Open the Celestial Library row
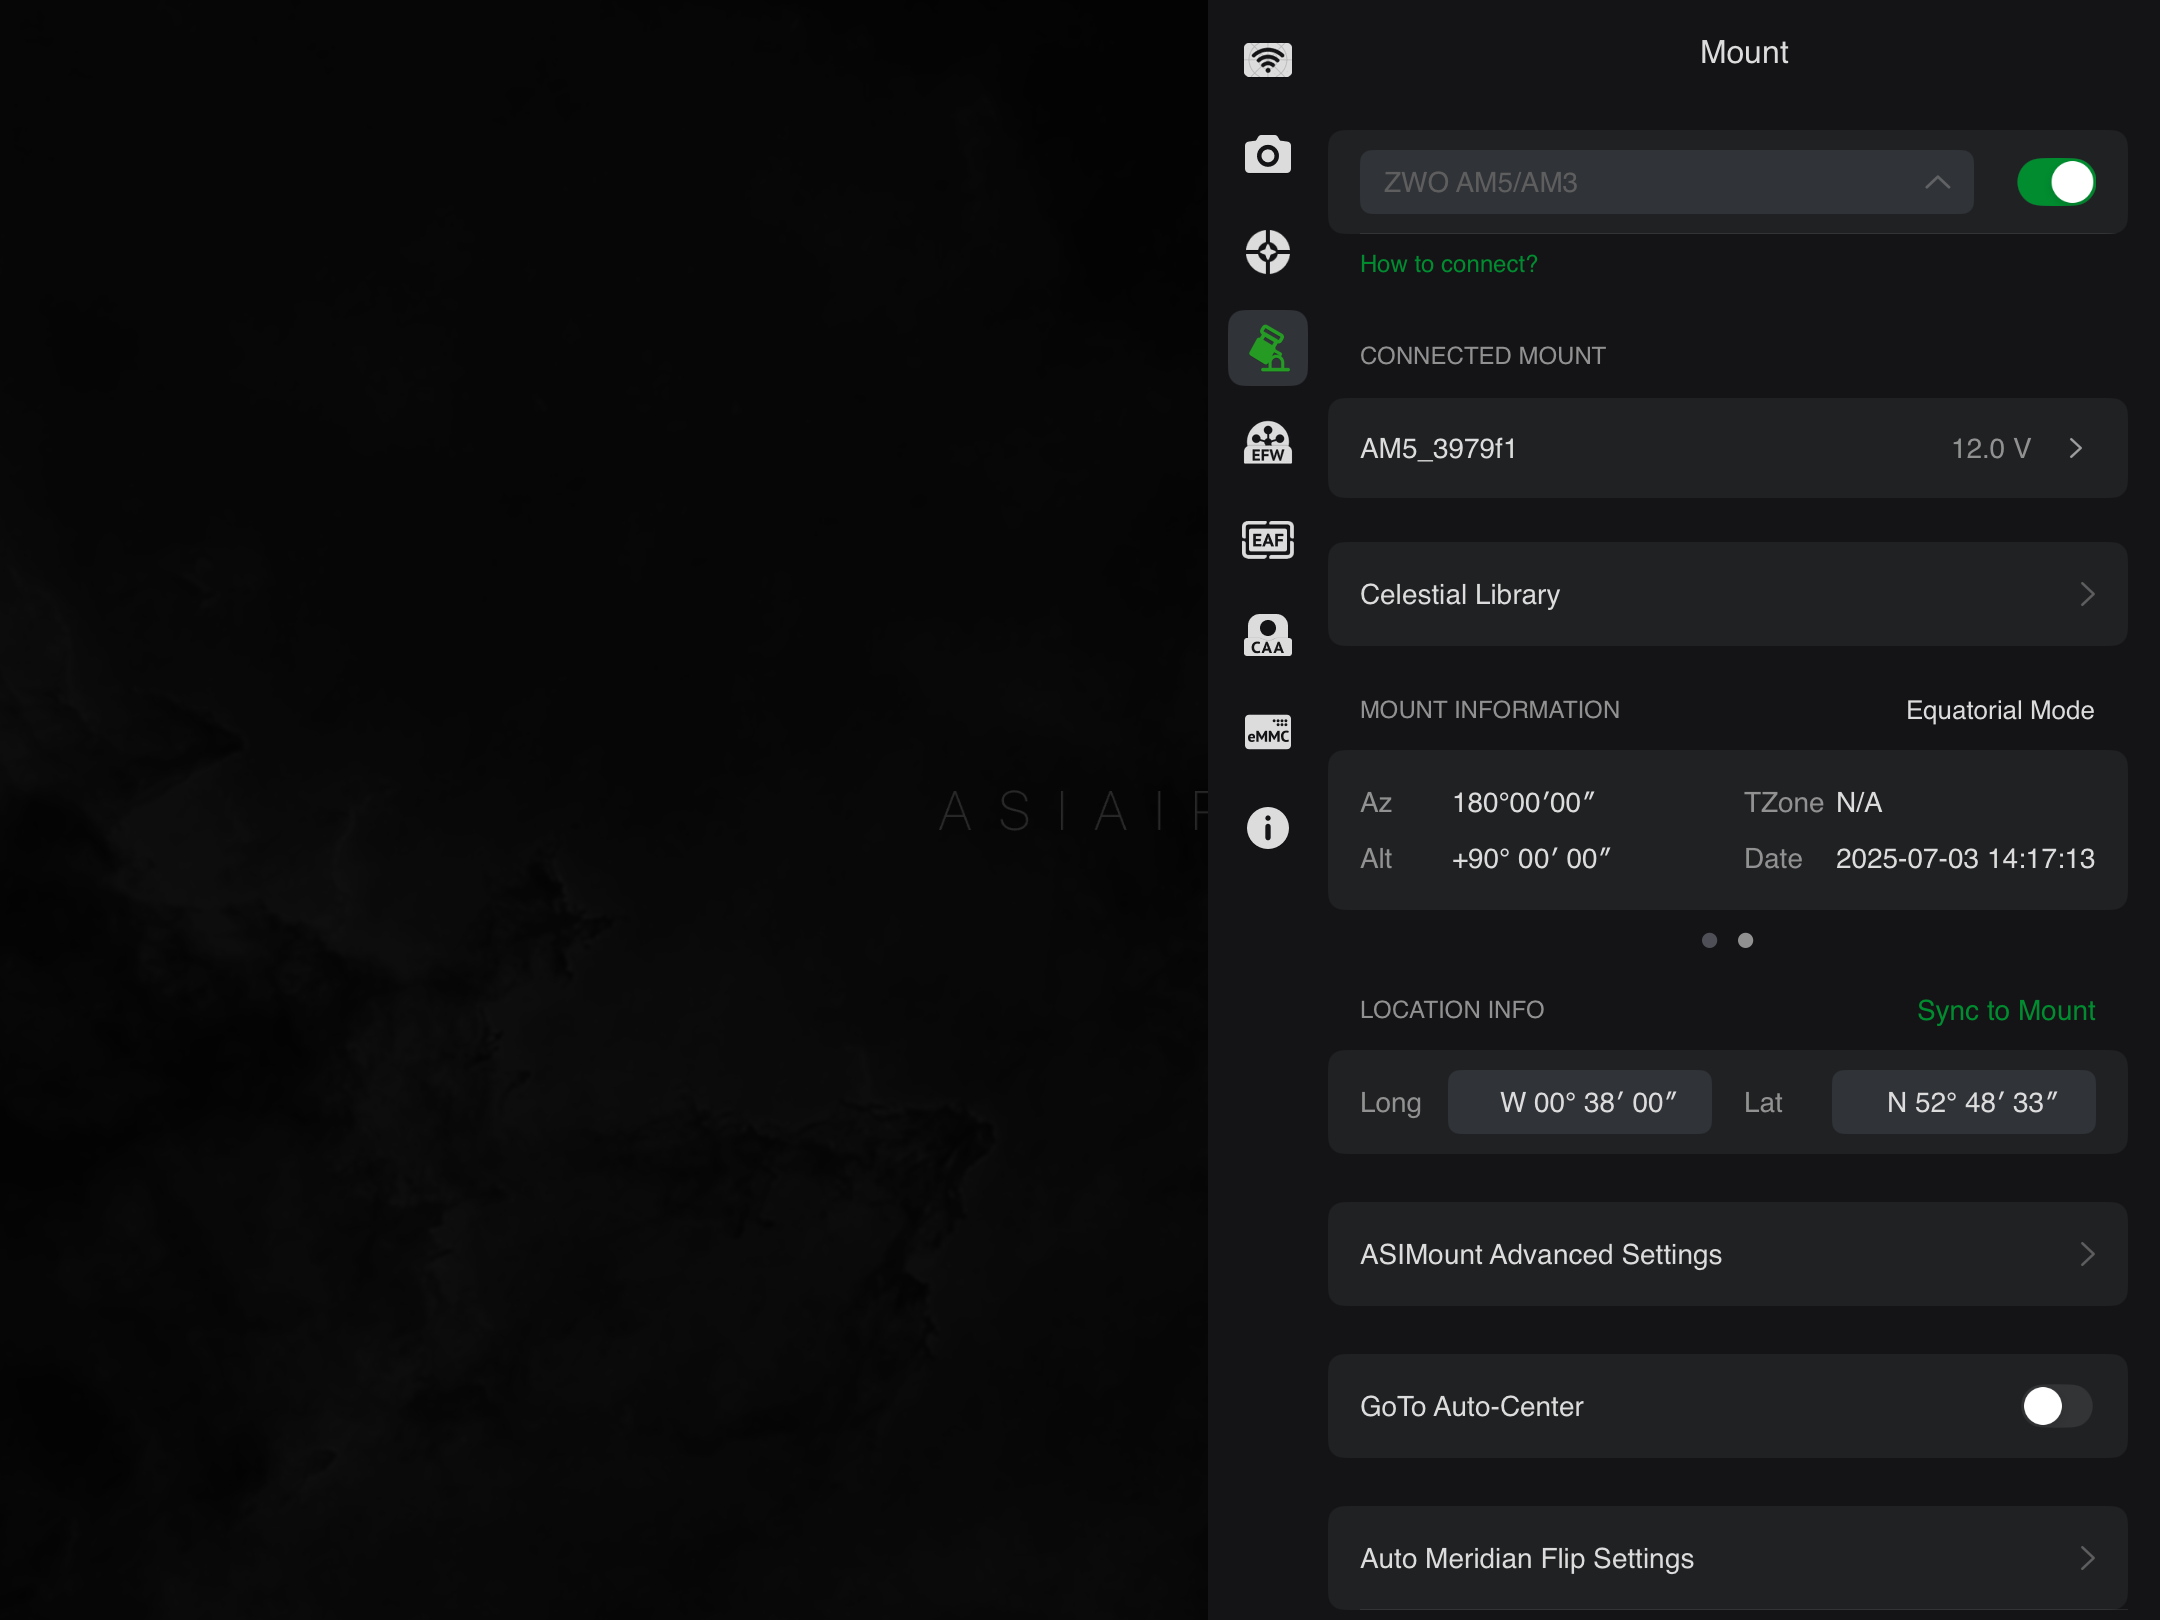The image size is (2160, 1620). pos(1727,594)
